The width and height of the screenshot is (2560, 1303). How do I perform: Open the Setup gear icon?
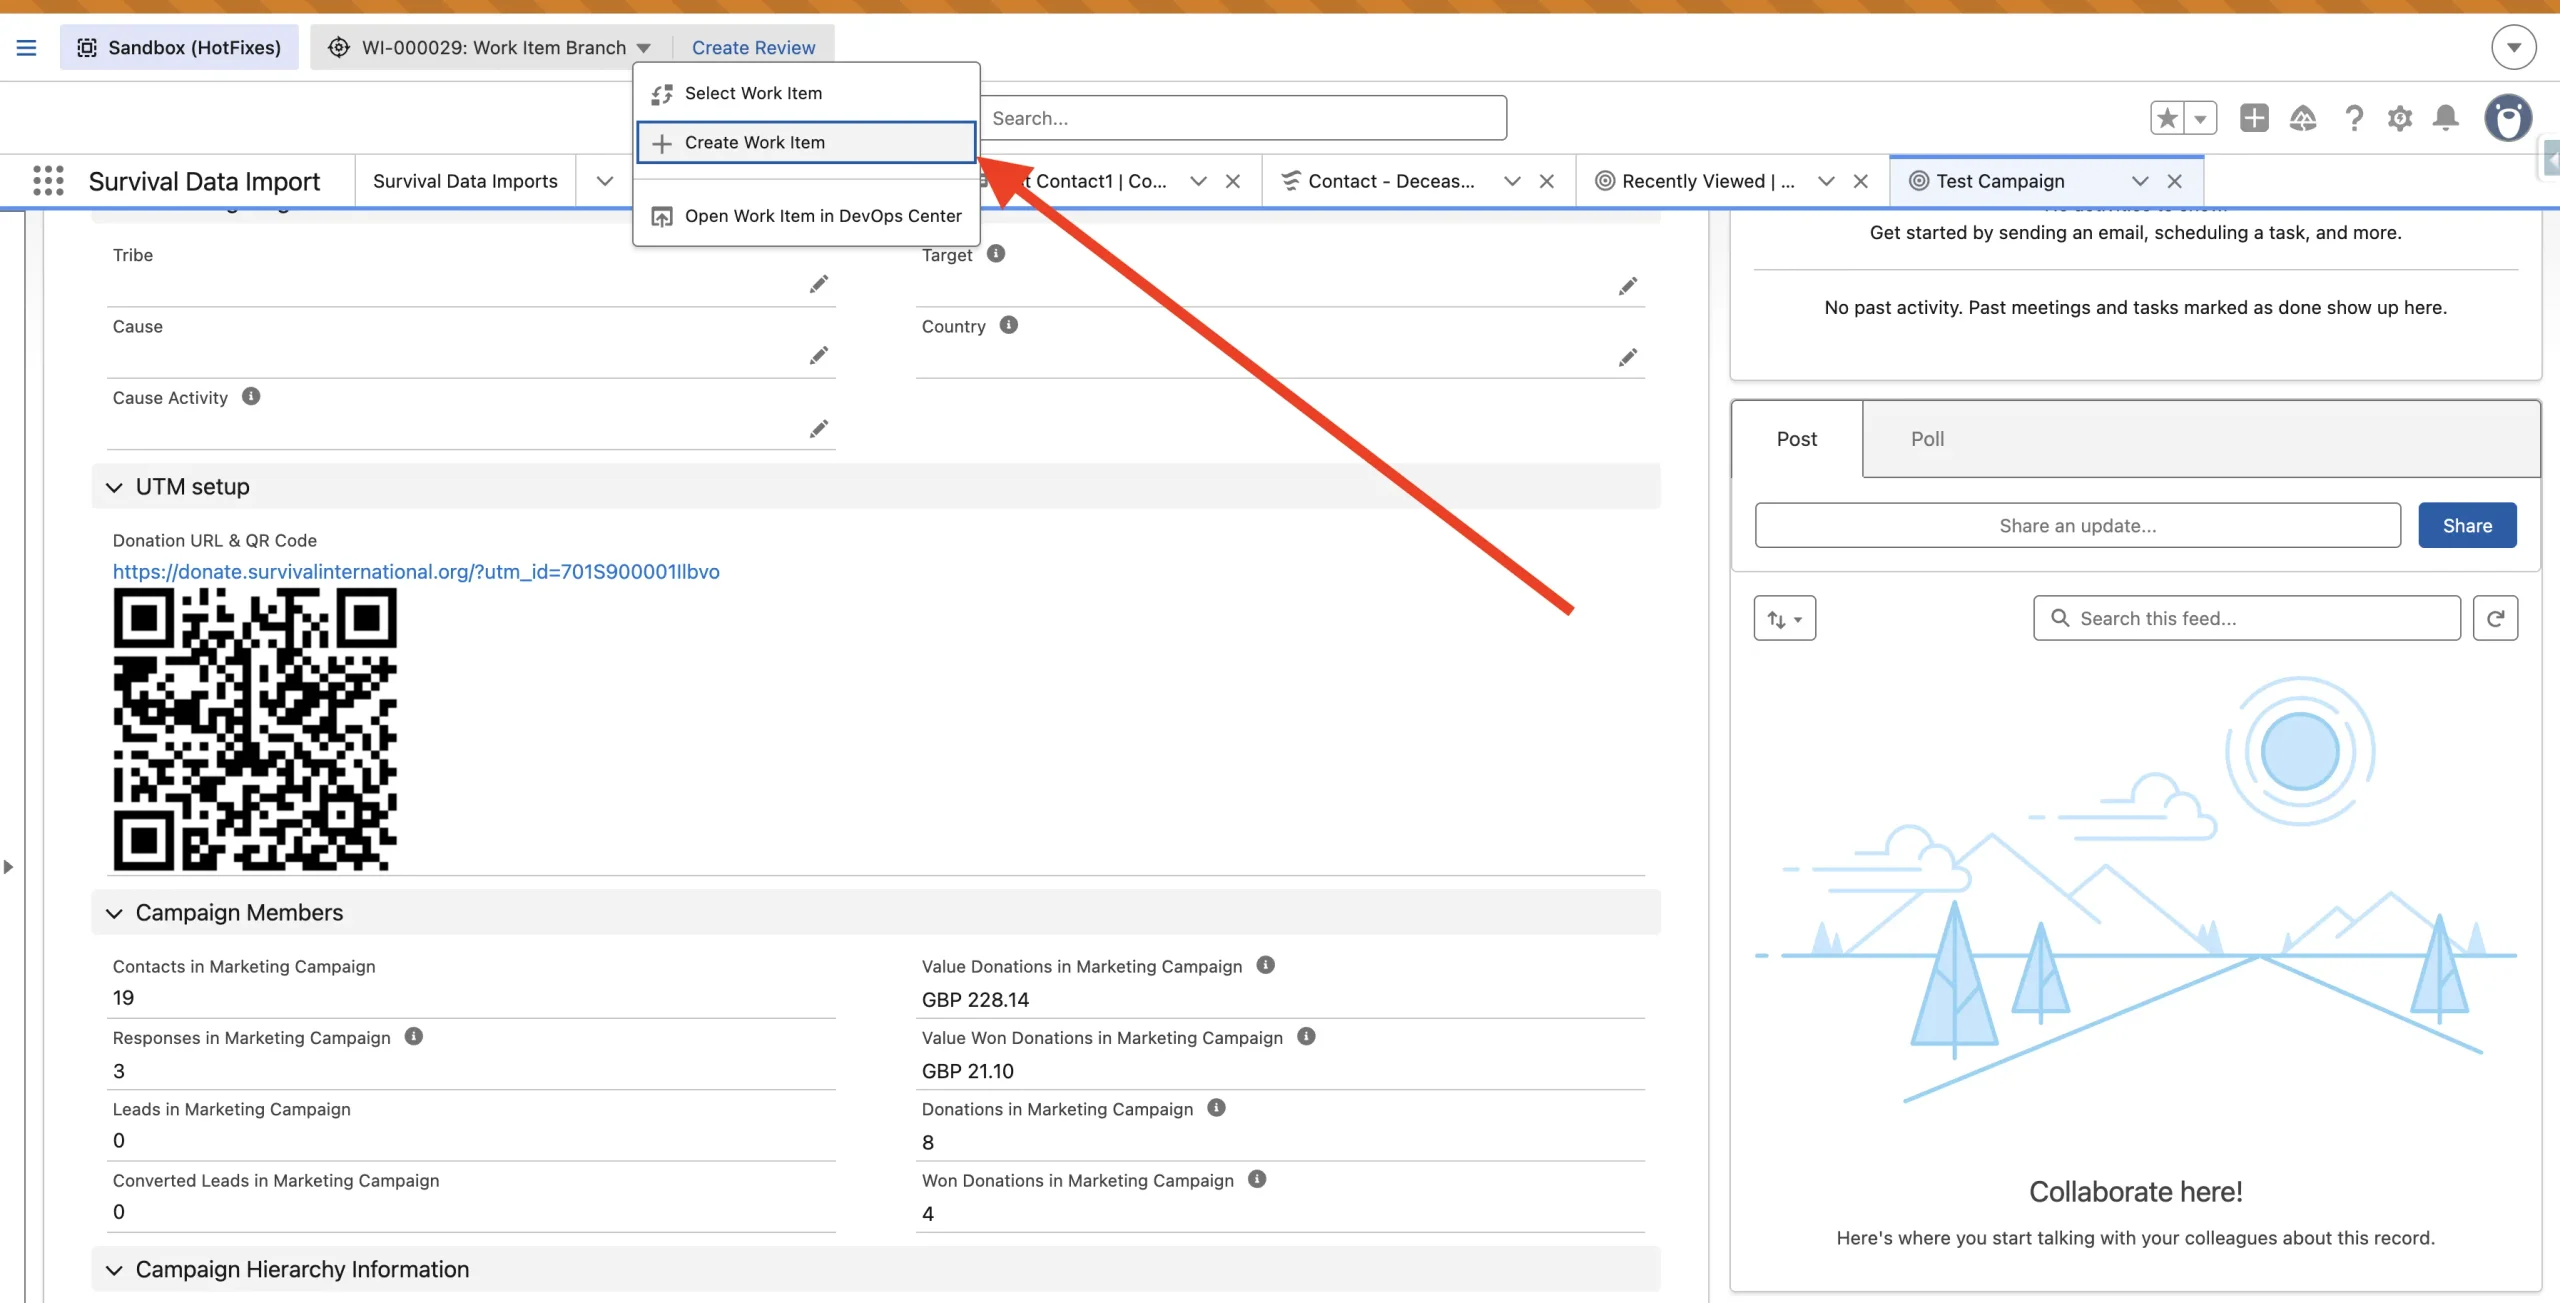(2400, 118)
